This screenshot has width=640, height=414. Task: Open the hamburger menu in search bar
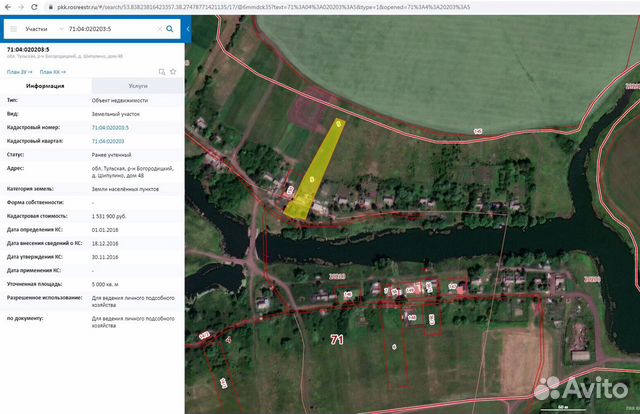[x=11, y=30]
